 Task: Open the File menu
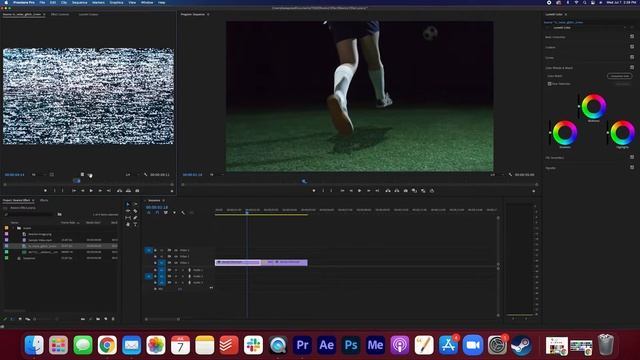(x=42, y=2)
